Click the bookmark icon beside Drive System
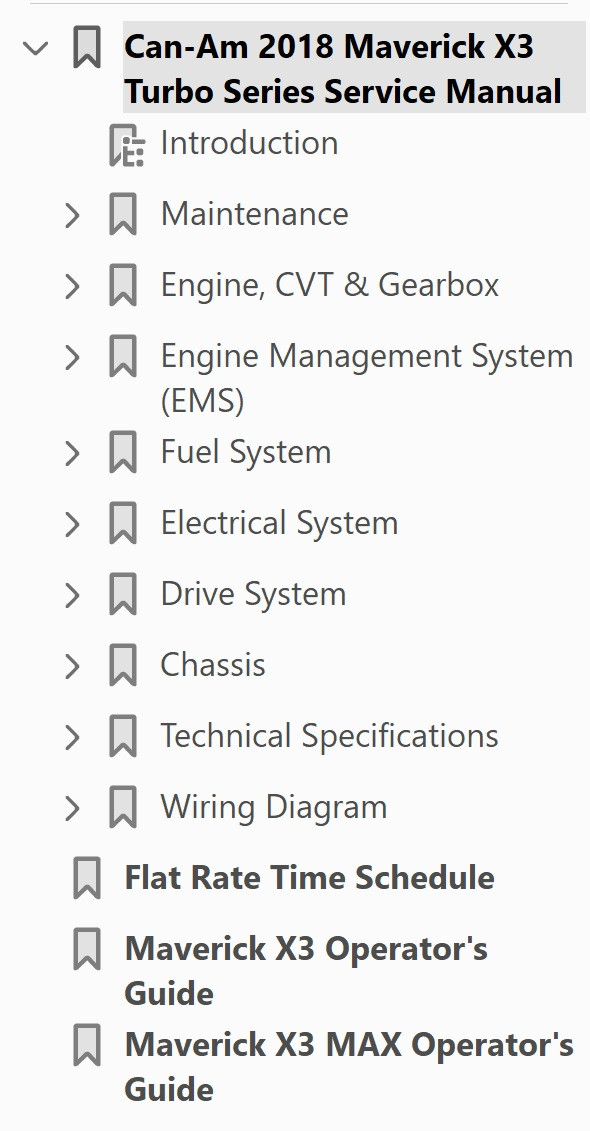This screenshot has width=590, height=1131. pos(123,594)
